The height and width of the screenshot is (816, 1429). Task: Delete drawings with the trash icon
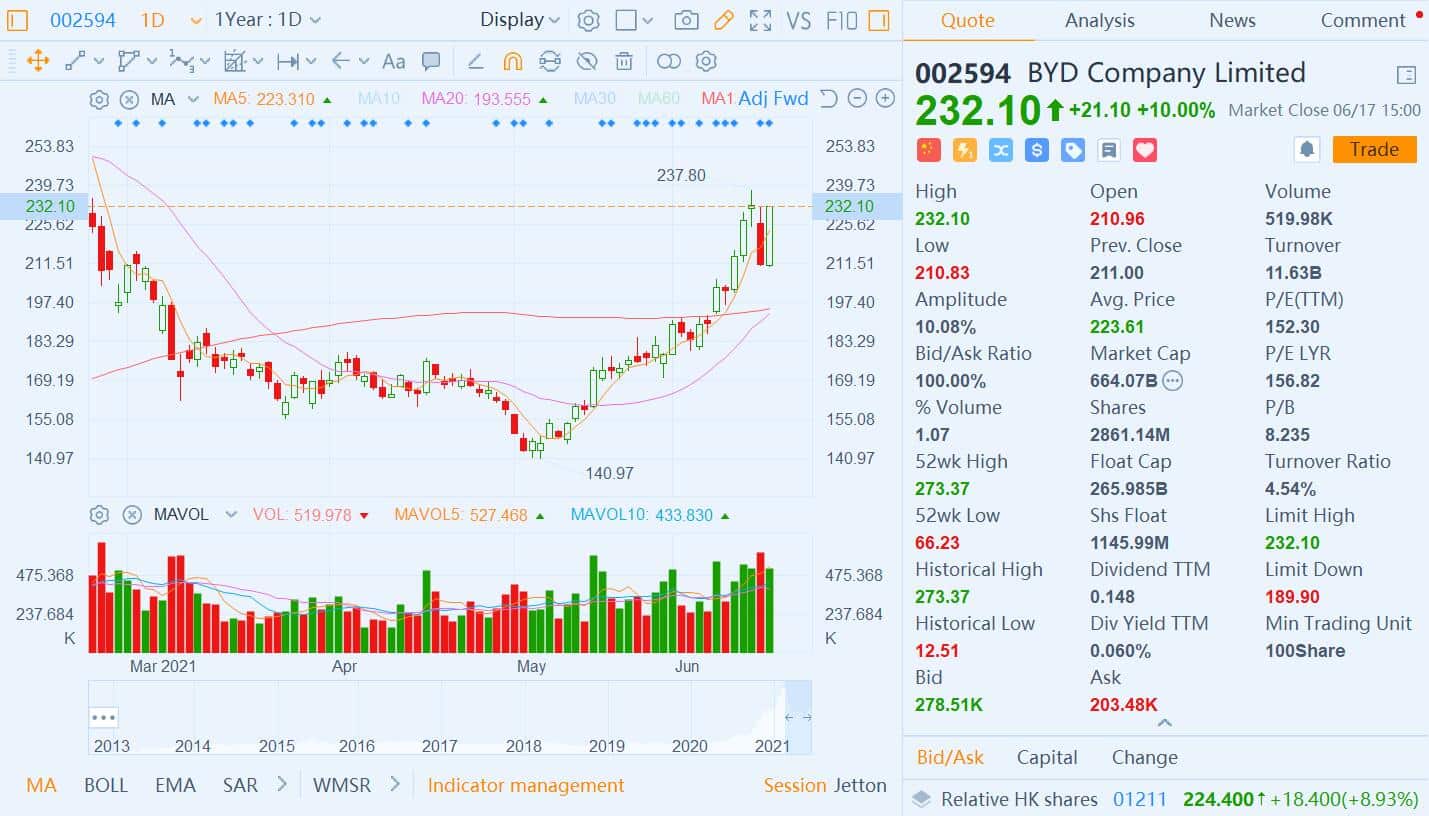(624, 61)
